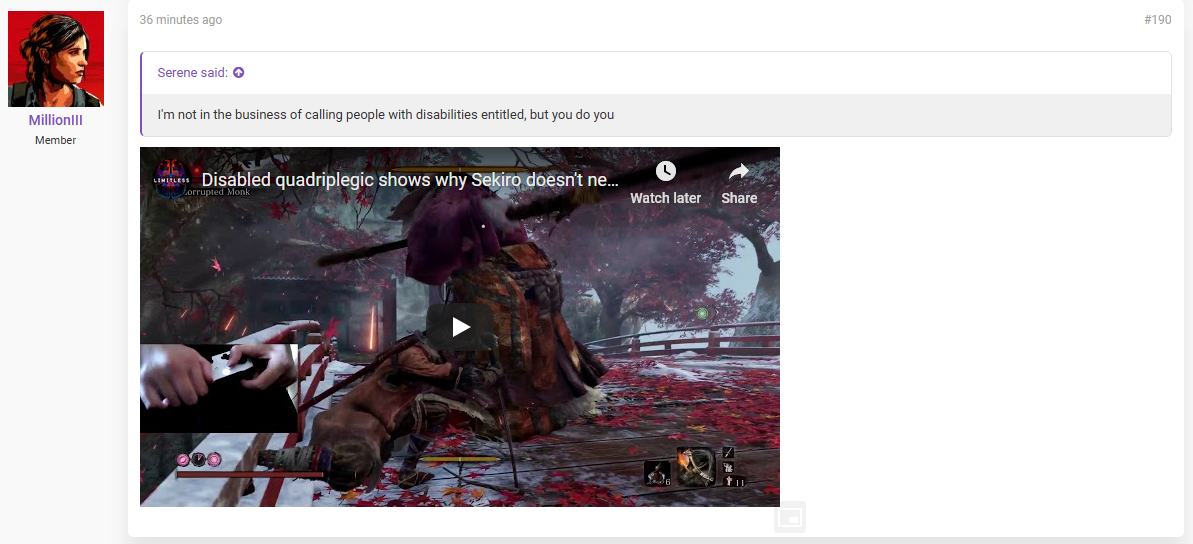Click the Share arrow icon on video
The height and width of the screenshot is (544, 1193).
point(739,172)
